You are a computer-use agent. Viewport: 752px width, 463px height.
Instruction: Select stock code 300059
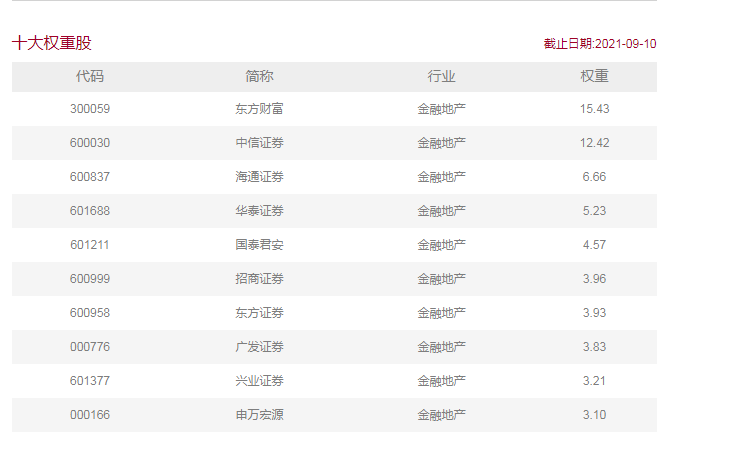[x=90, y=109]
